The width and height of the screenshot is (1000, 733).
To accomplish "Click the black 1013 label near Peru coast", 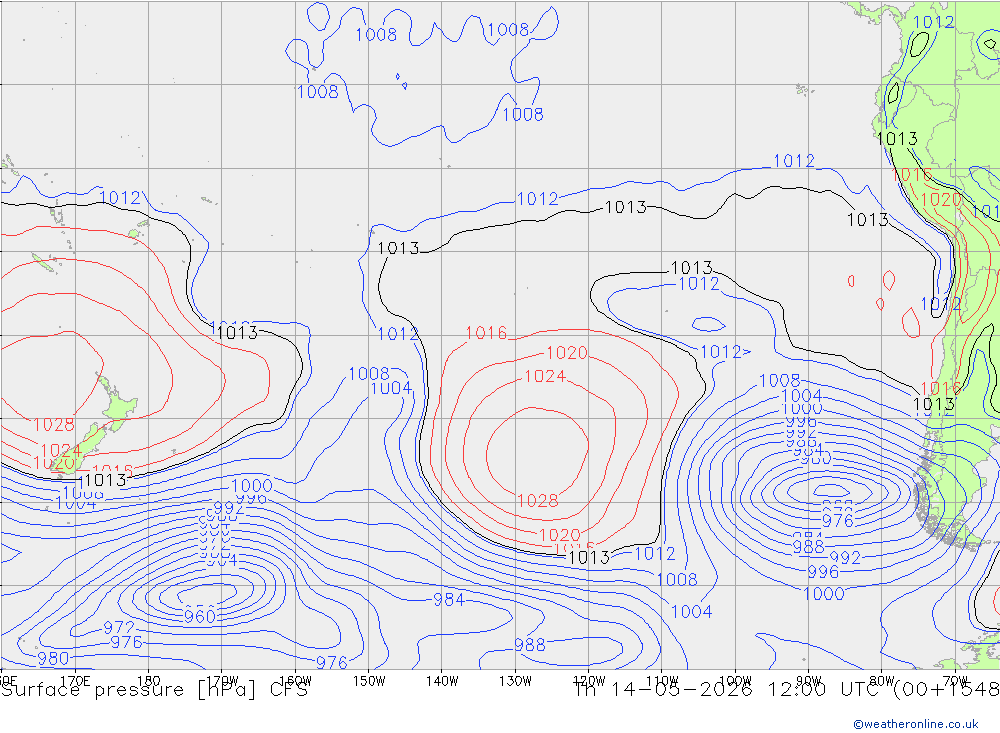I will click(x=897, y=138).
